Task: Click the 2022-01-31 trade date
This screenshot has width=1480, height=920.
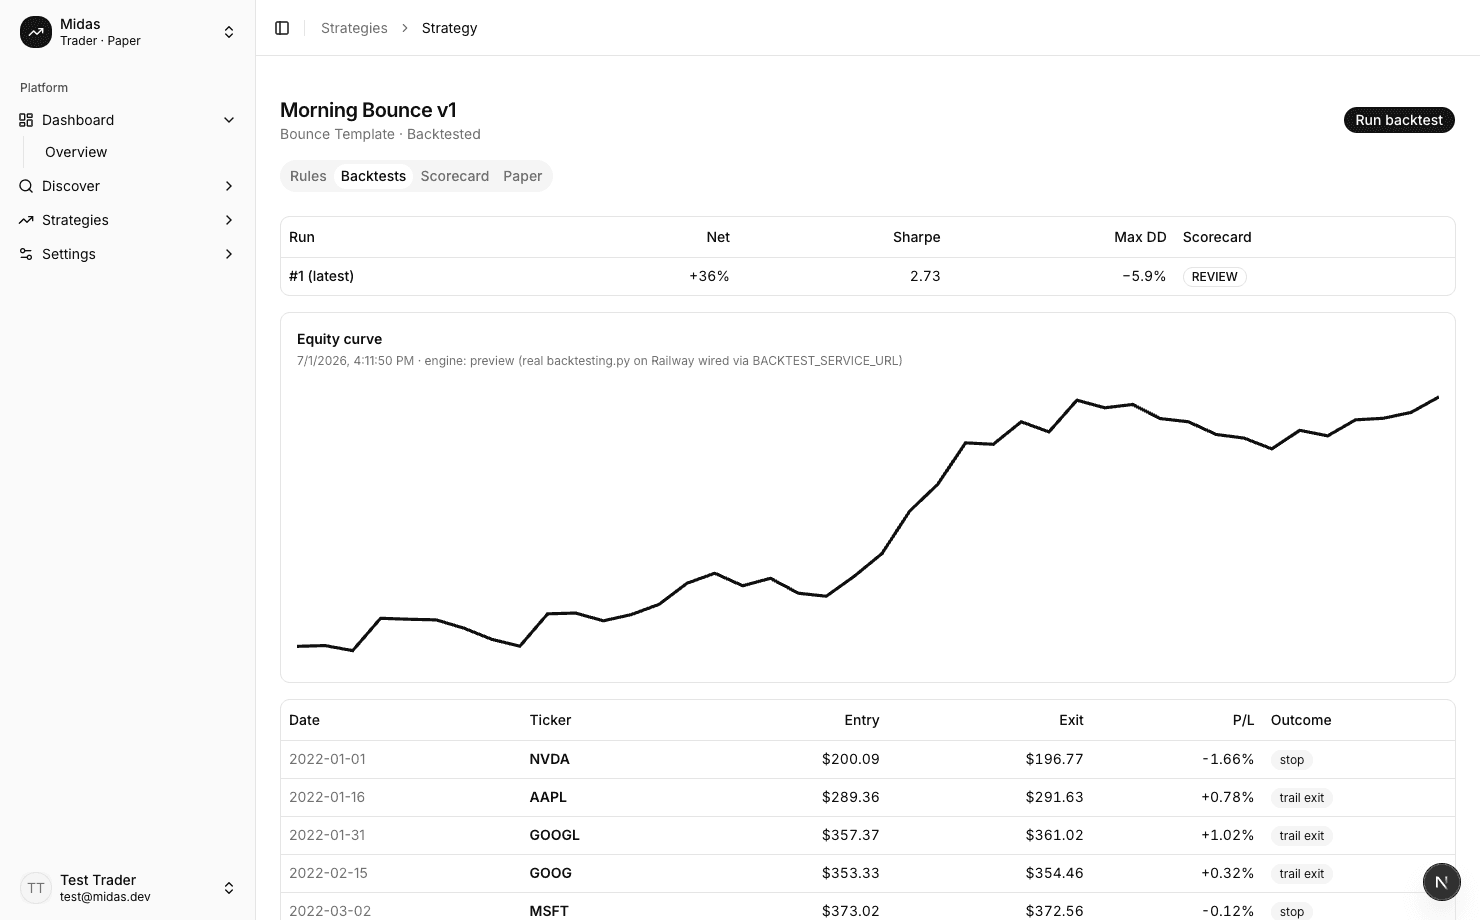Action: (x=327, y=835)
